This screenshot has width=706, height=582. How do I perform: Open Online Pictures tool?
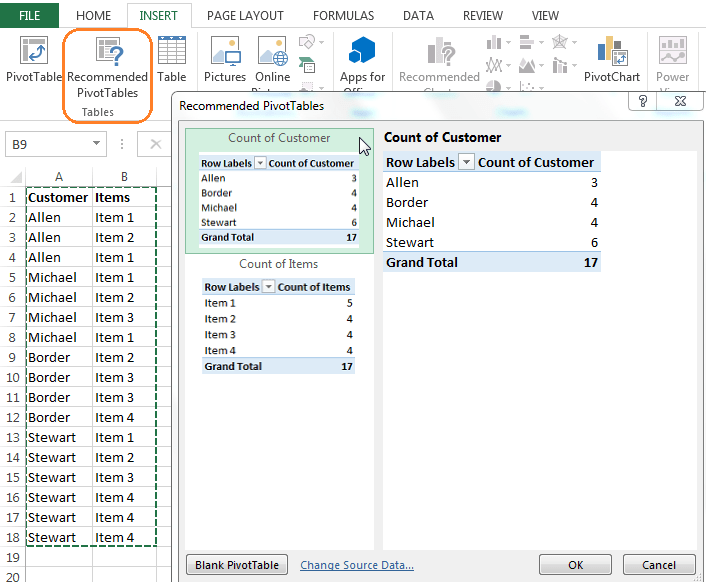[x=272, y=50]
